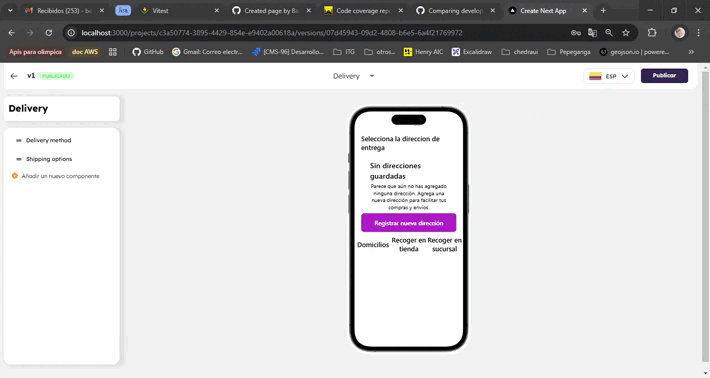Screen dimensions: 710x378
Task: Click Registrar nueva dirección button
Action: pyautogui.click(x=408, y=223)
